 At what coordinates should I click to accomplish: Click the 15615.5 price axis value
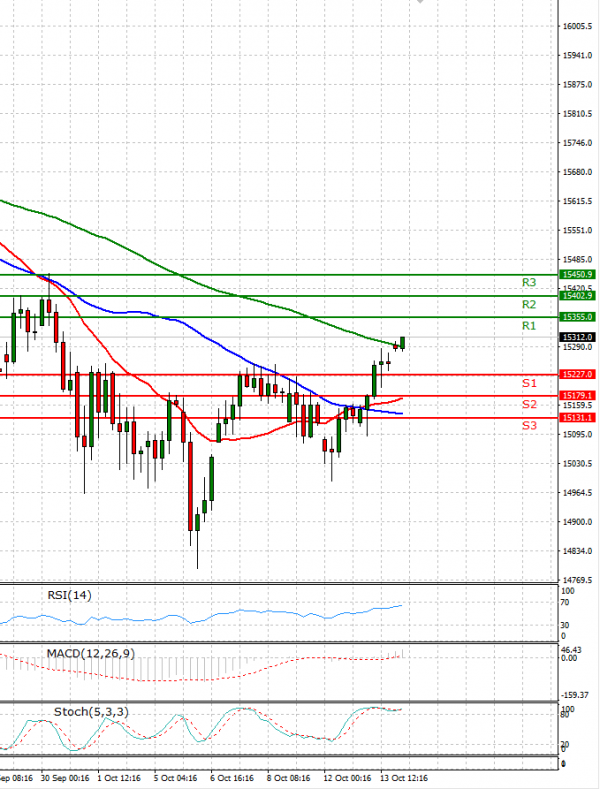pyautogui.click(x=577, y=201)
